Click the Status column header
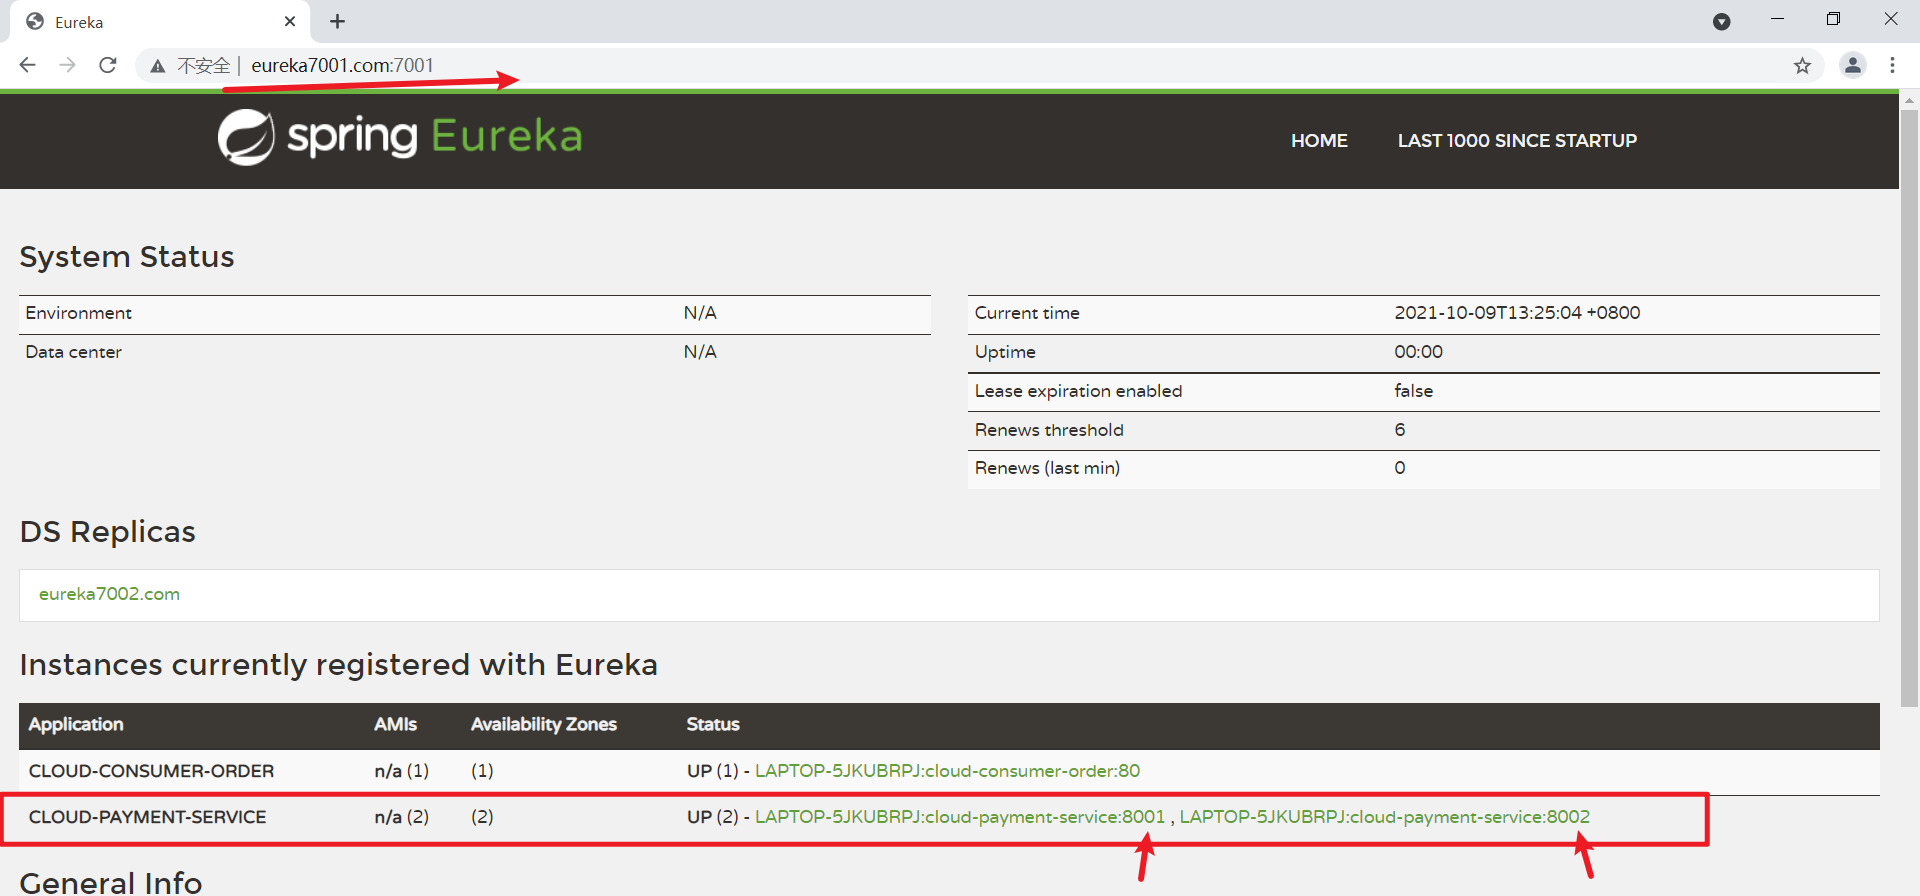This screenshot has height=896, width=1920. click(x=712, y=725)
